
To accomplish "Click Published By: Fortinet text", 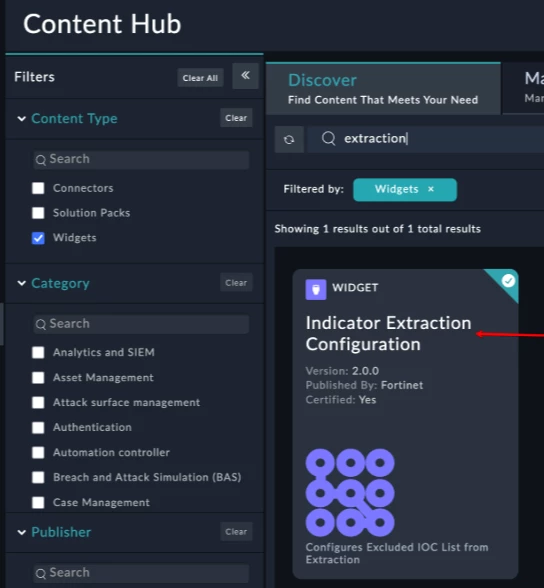I will (364, 385).
